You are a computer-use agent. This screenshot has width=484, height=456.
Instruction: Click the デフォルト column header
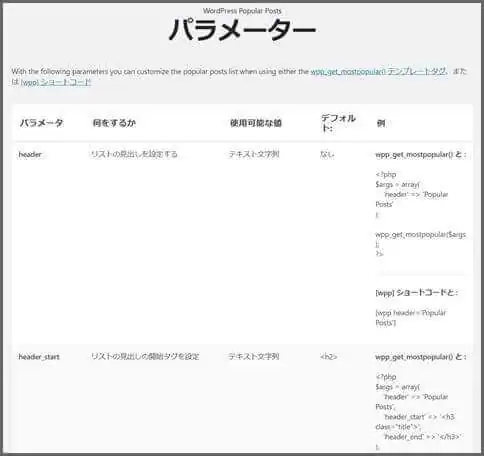(x=338, y=123)
